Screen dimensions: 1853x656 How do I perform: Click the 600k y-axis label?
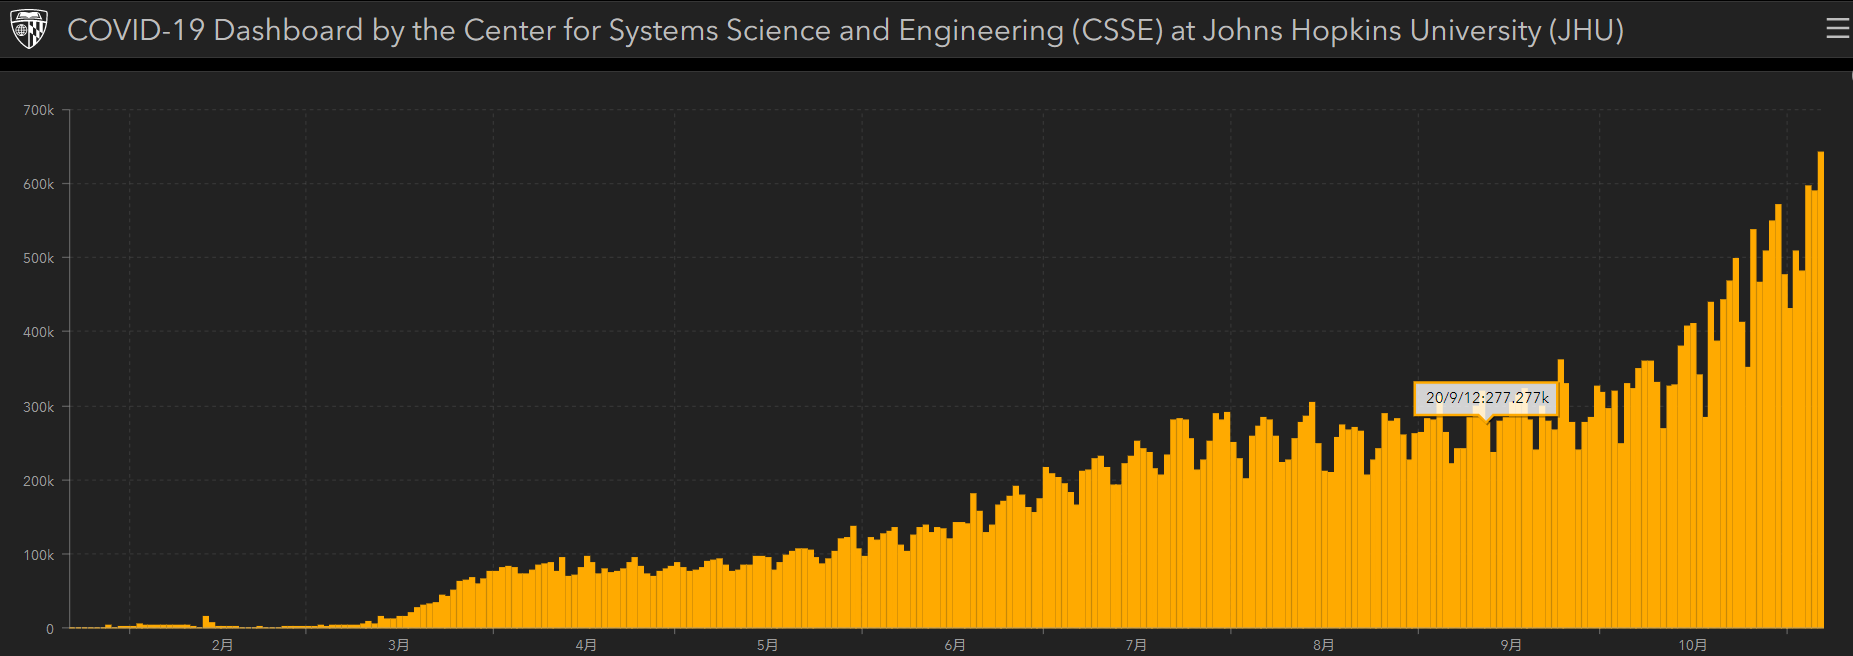(39, 184)
